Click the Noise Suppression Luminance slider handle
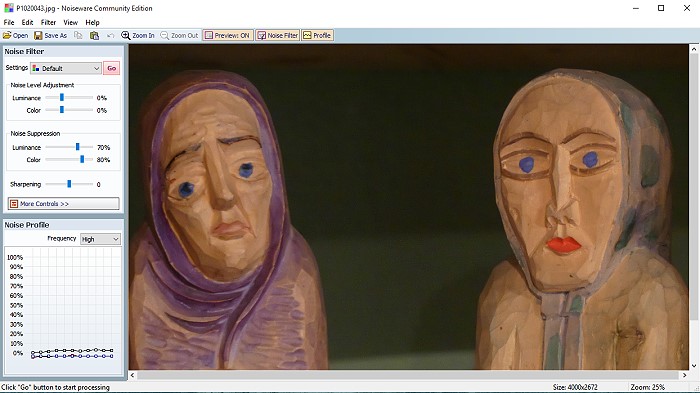The width and height of the screenshot is (700, 393). tap(78, 147)
